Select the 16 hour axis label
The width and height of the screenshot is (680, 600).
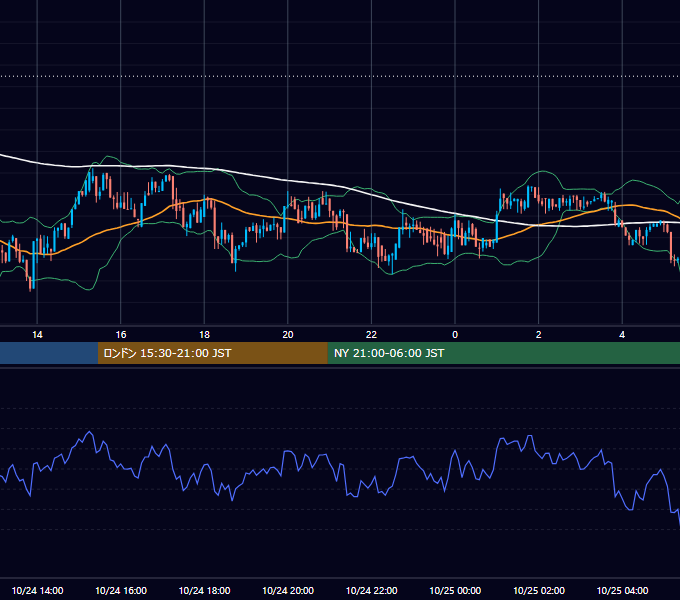tap(121, 335)
